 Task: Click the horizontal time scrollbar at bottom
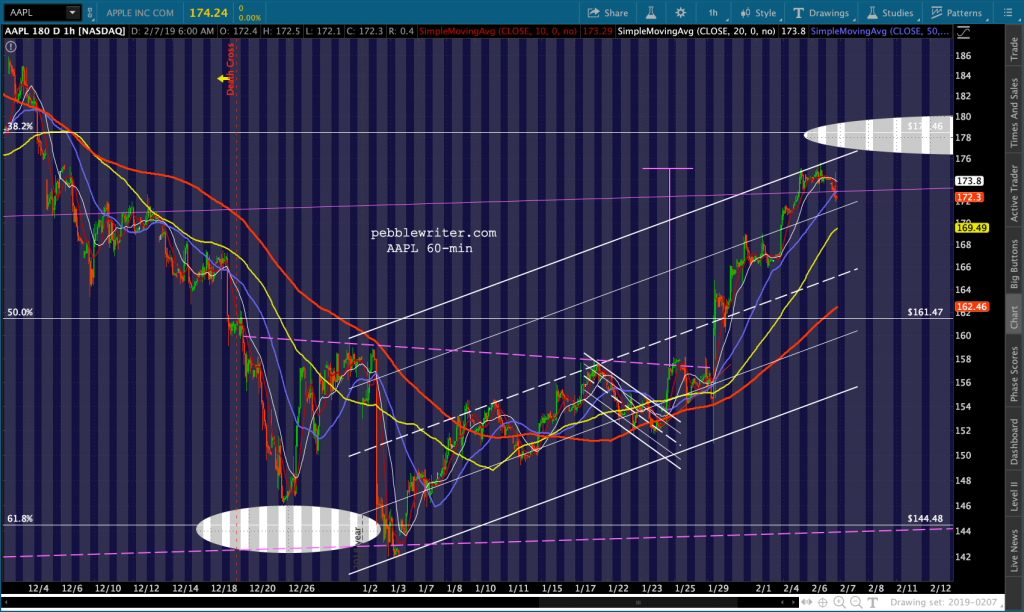pyautogui.click(x=639, y=602)
